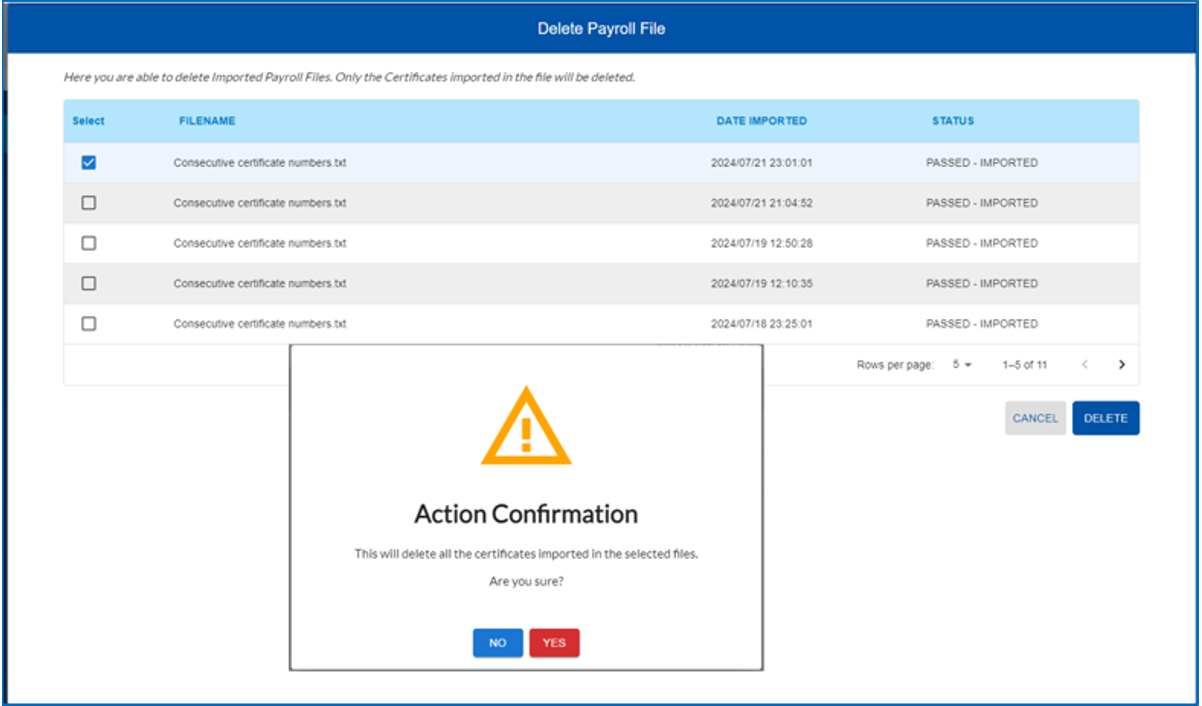This screenshot has width=1202, height=706.
Task: Confirm deletion with the red YES button
Action: pyautogui.click(x=554, y=643)
